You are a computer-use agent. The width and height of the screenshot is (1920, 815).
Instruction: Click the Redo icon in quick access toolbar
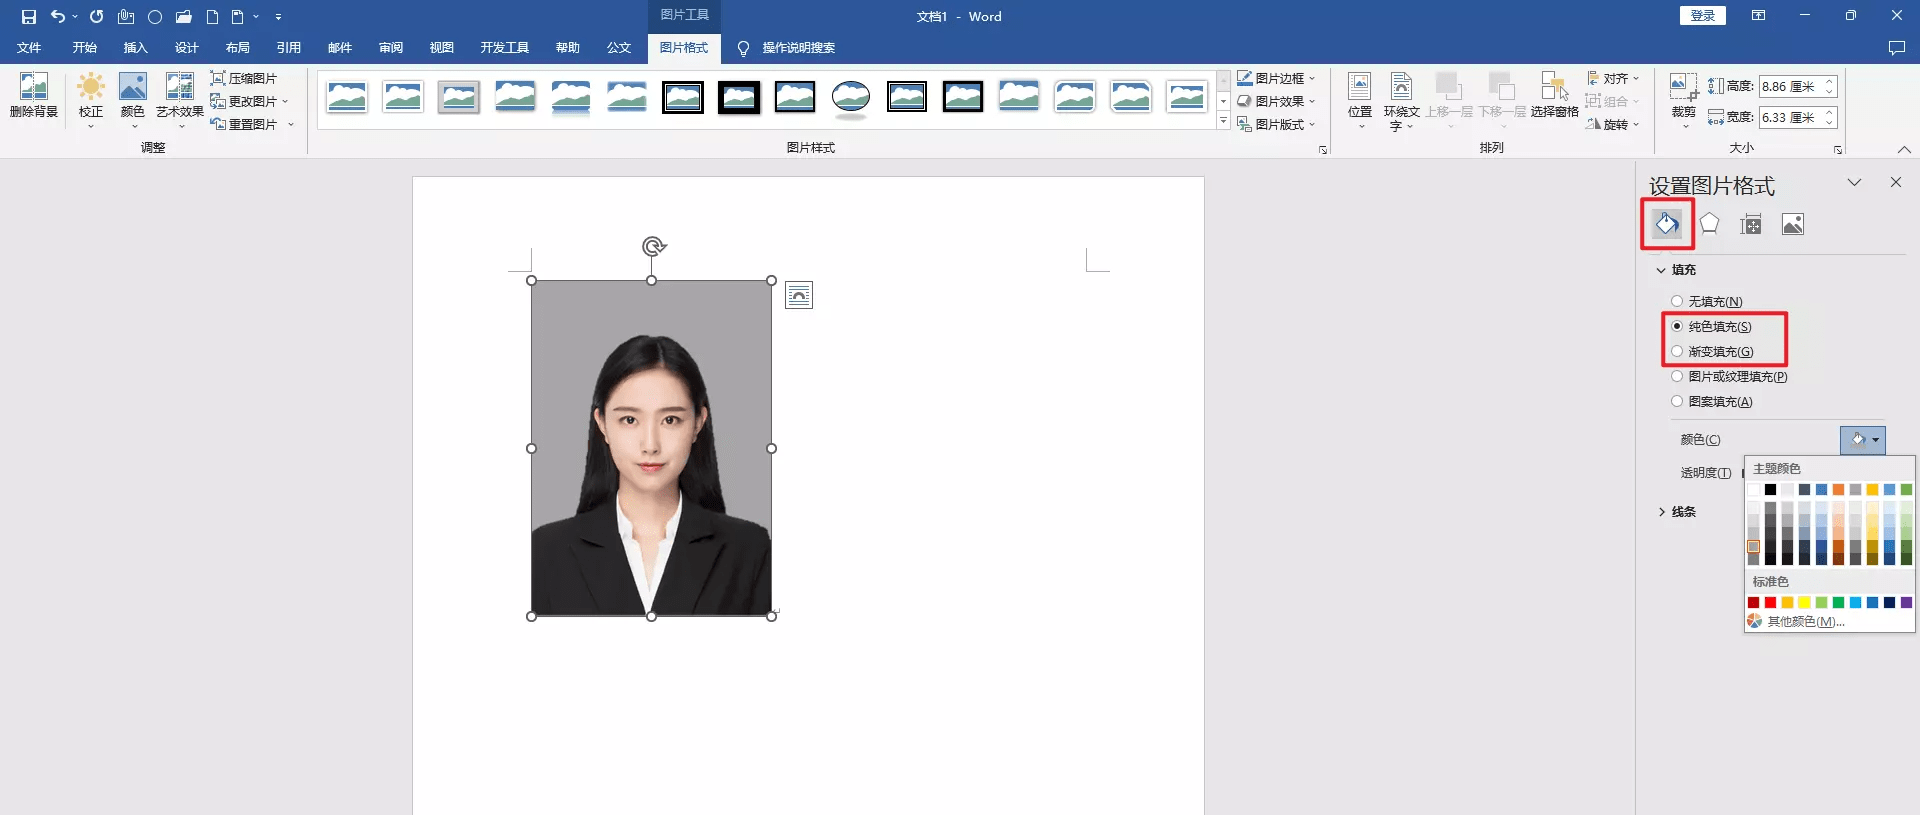[x=96, y=17]
